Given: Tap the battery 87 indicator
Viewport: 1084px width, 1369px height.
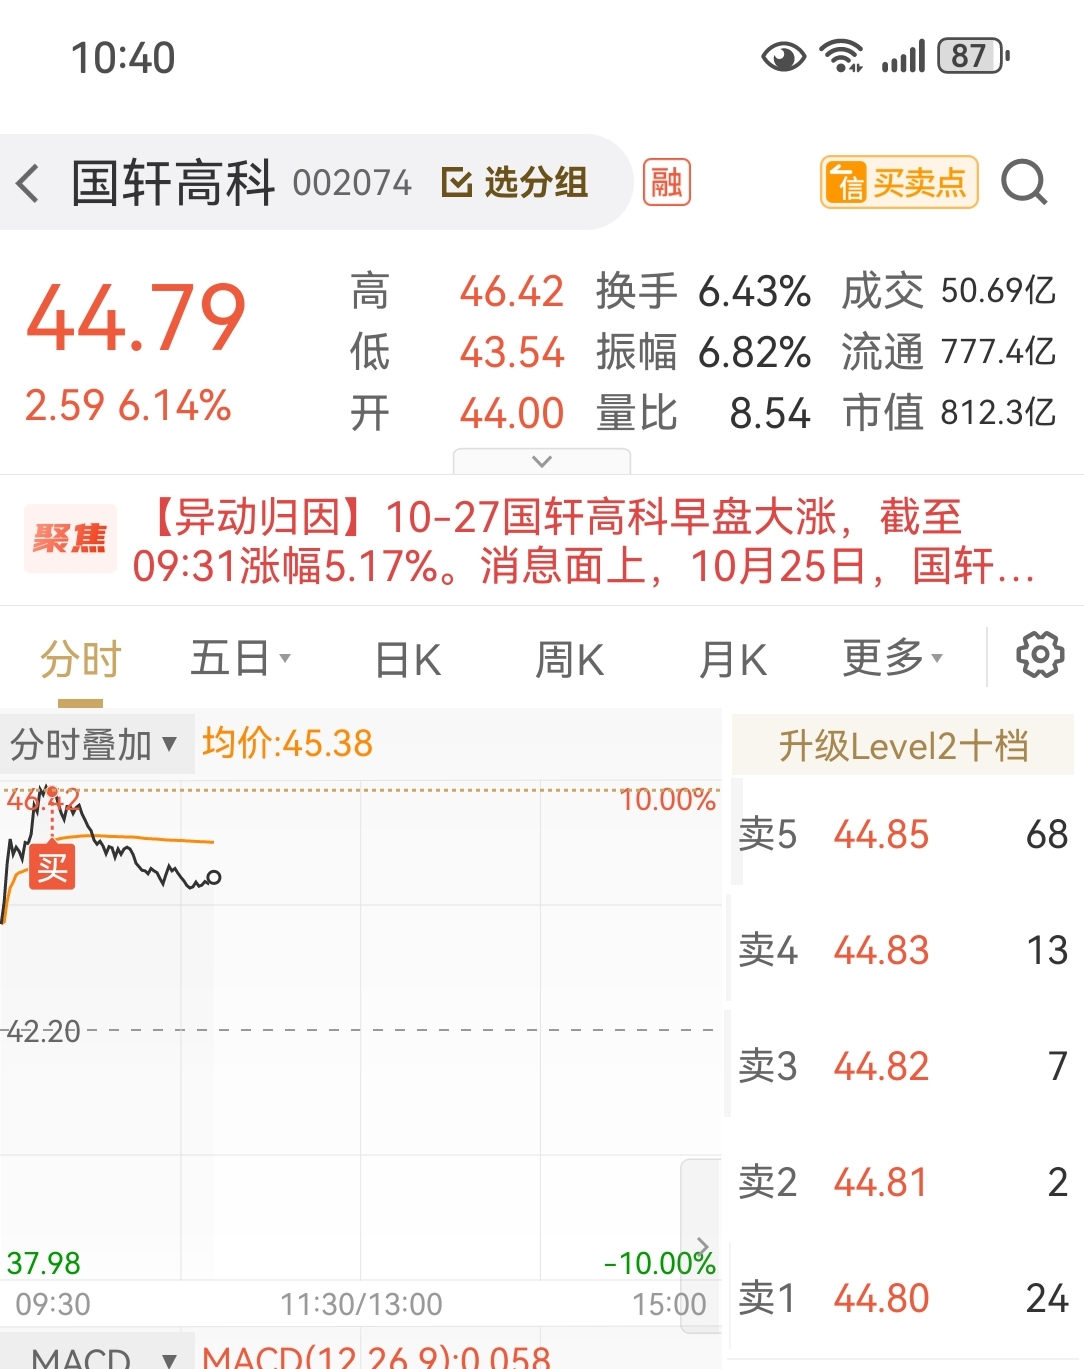Looking at the screenshot, I should [x=973, y=56].
